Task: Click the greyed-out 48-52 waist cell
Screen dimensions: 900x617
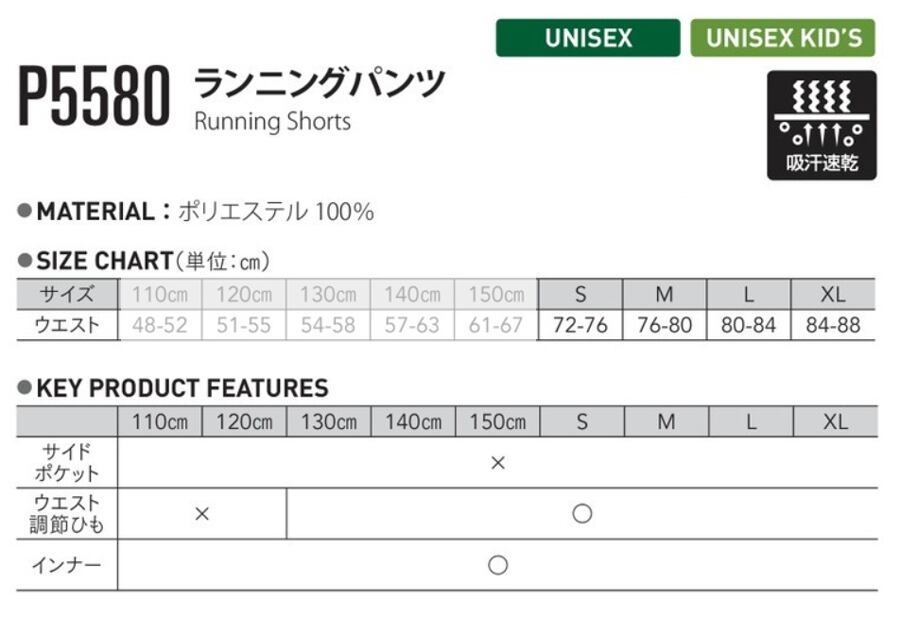Action: 160,326
